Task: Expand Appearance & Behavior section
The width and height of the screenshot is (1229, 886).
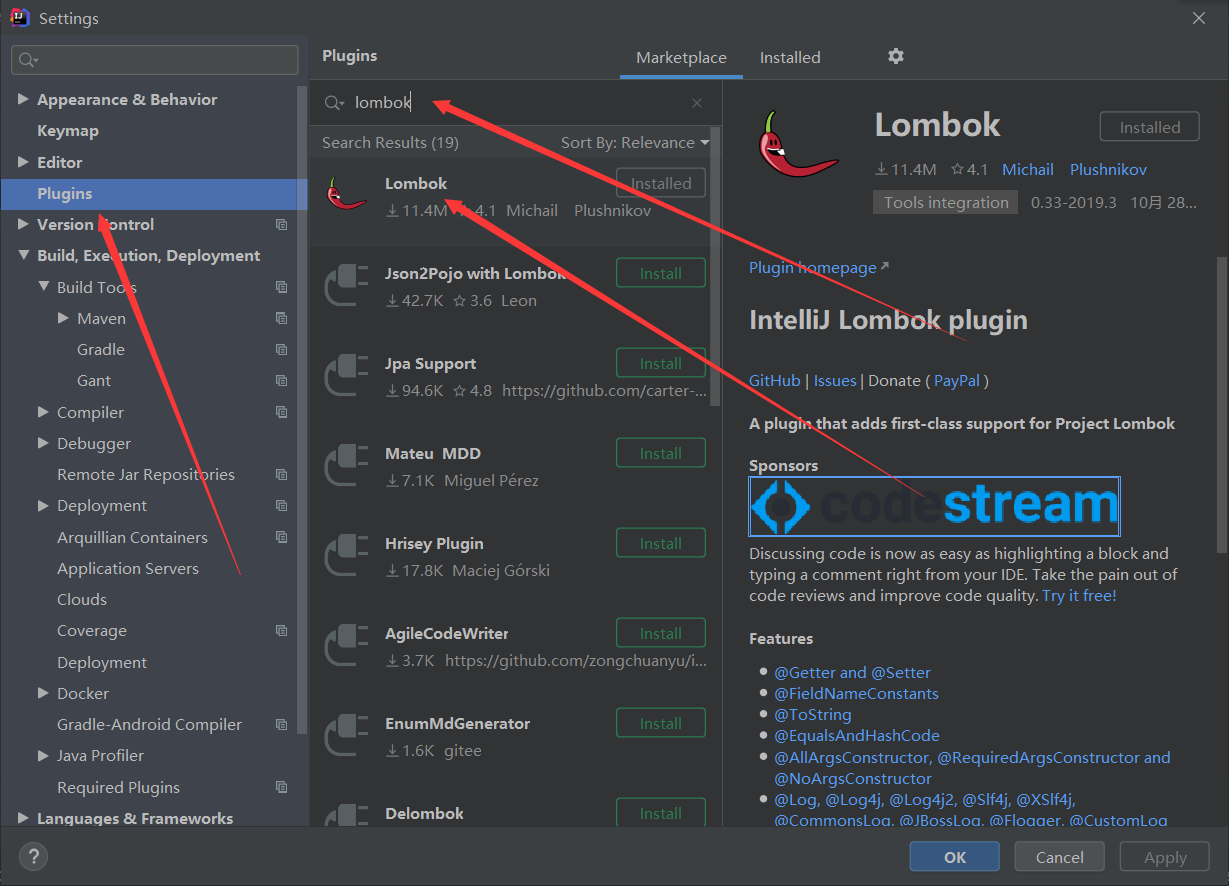Action: [x=23, y=100]
